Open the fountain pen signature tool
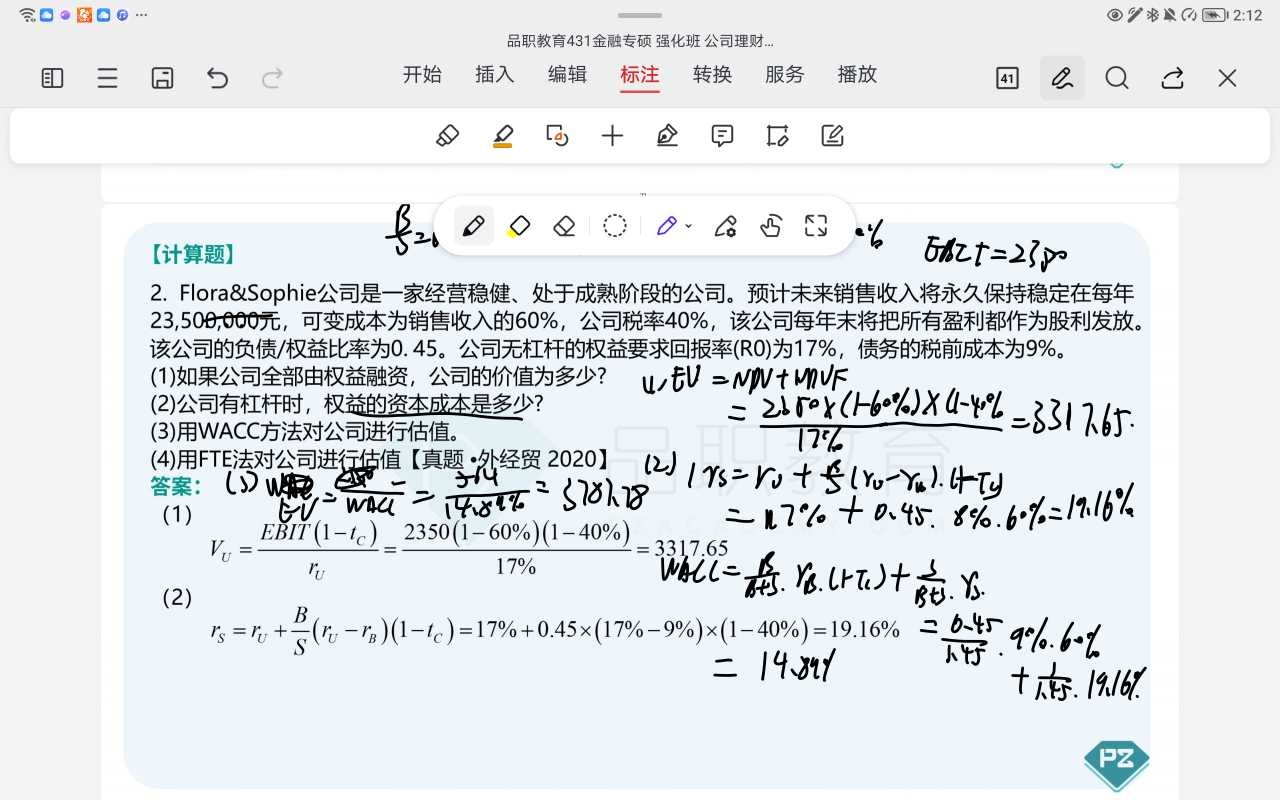The image size is (1280, 800). pos(667,136)
